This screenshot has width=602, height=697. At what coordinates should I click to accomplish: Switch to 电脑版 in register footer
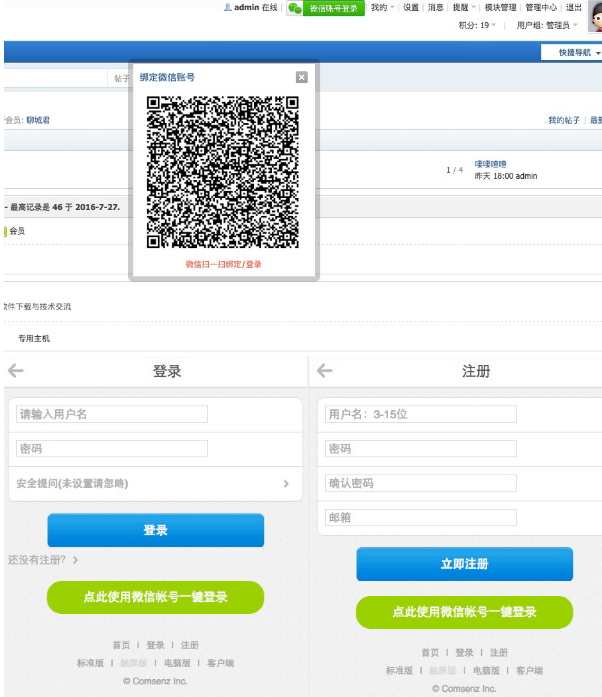coord(486,670)
